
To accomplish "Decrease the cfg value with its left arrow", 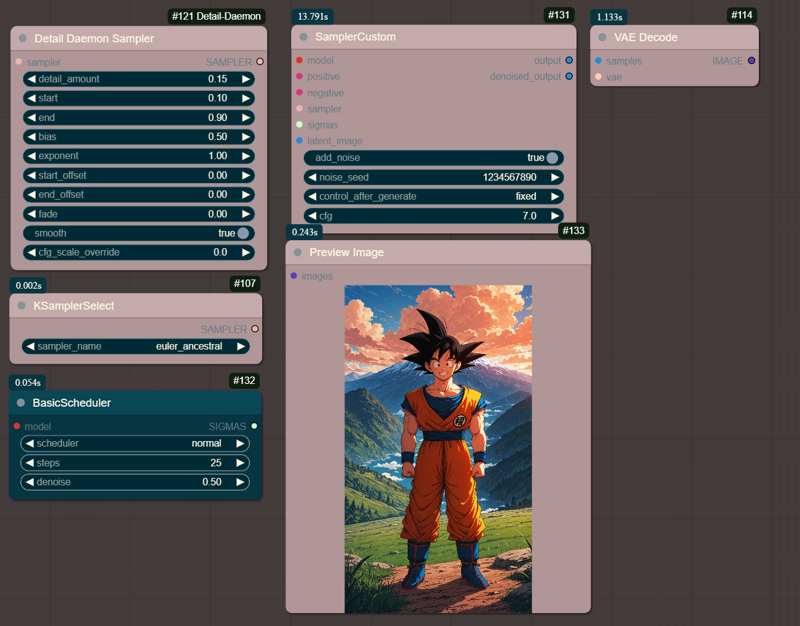I will 312,216.
